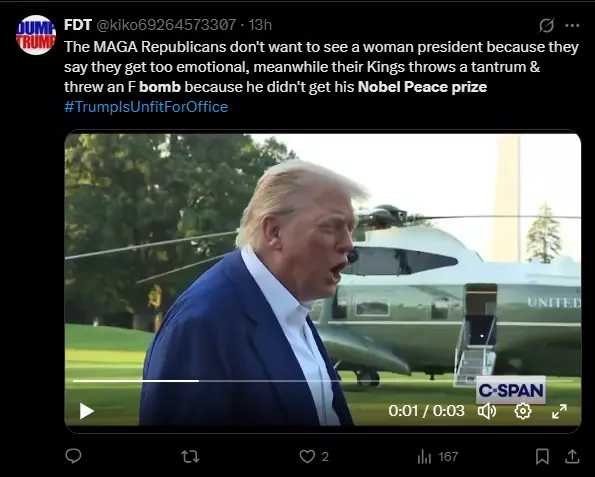Screen dimensions: 595x477
Task: Expand the video to fullscreen
Action: point(559,411)
